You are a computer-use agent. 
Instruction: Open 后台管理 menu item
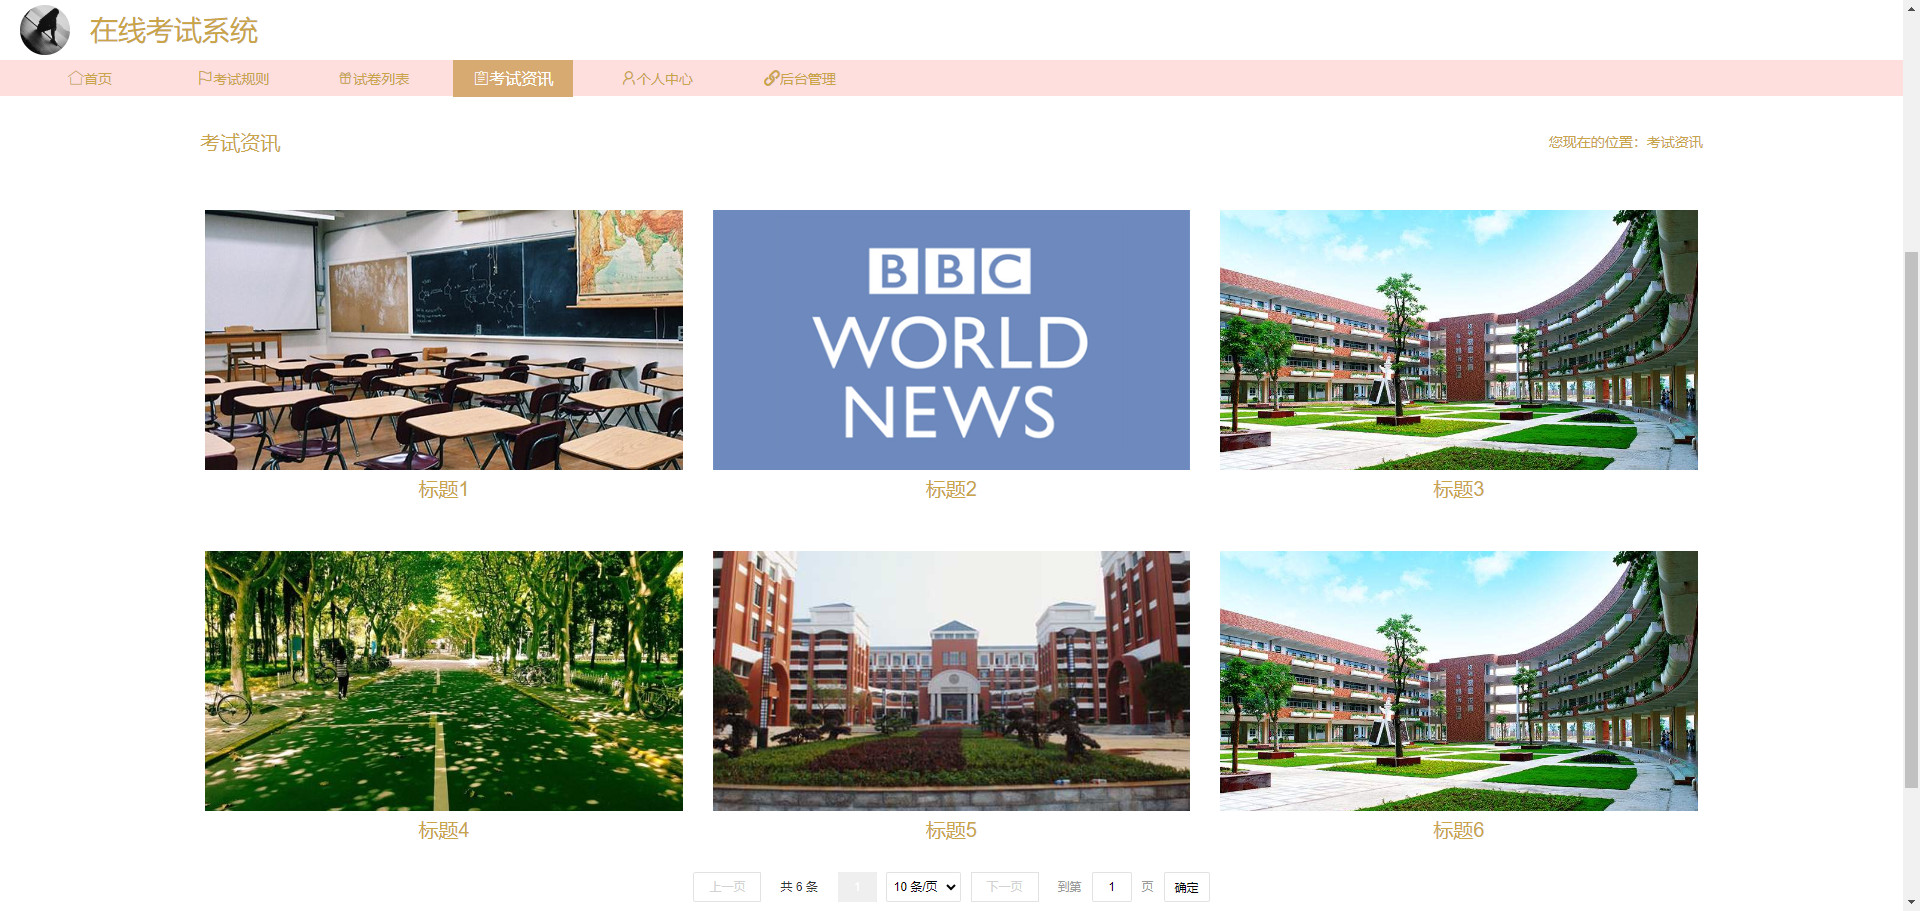[x=800, y=78]
